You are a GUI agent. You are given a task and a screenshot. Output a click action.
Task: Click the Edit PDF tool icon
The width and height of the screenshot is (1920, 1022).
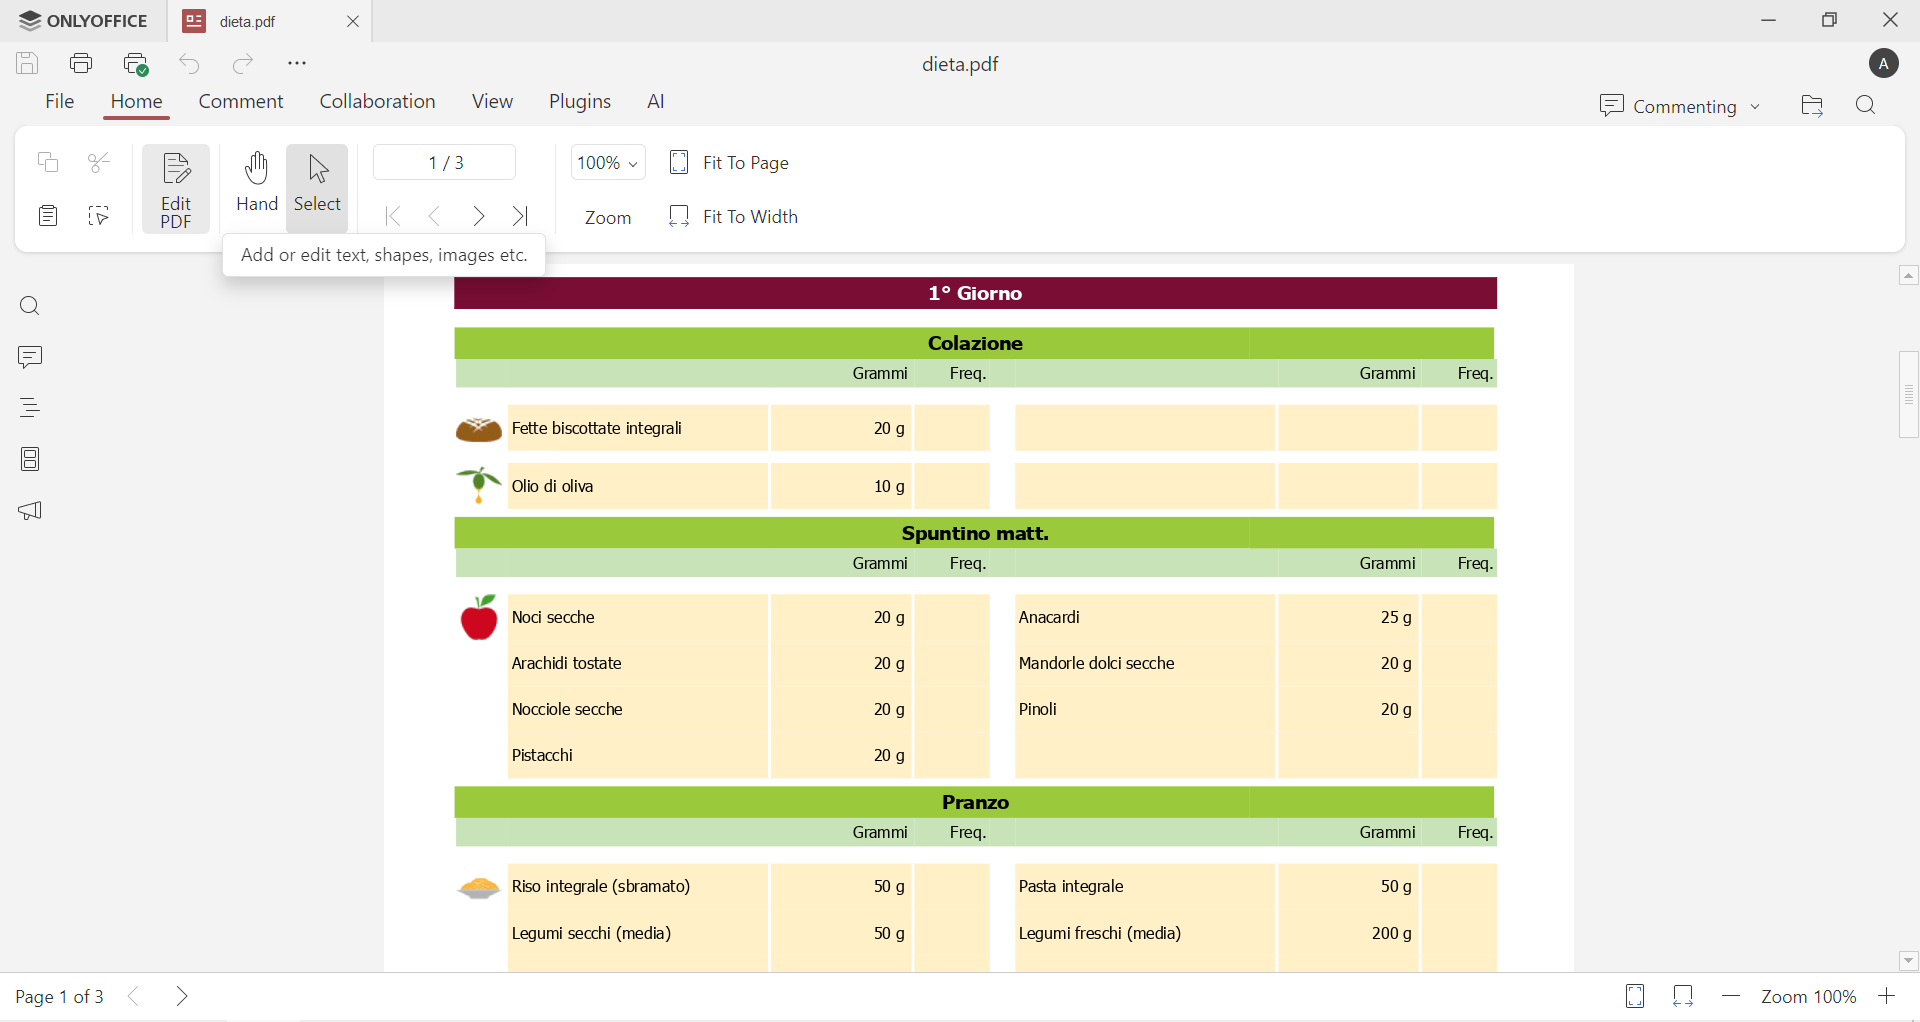pyautogui.click(x=176, y=189)
